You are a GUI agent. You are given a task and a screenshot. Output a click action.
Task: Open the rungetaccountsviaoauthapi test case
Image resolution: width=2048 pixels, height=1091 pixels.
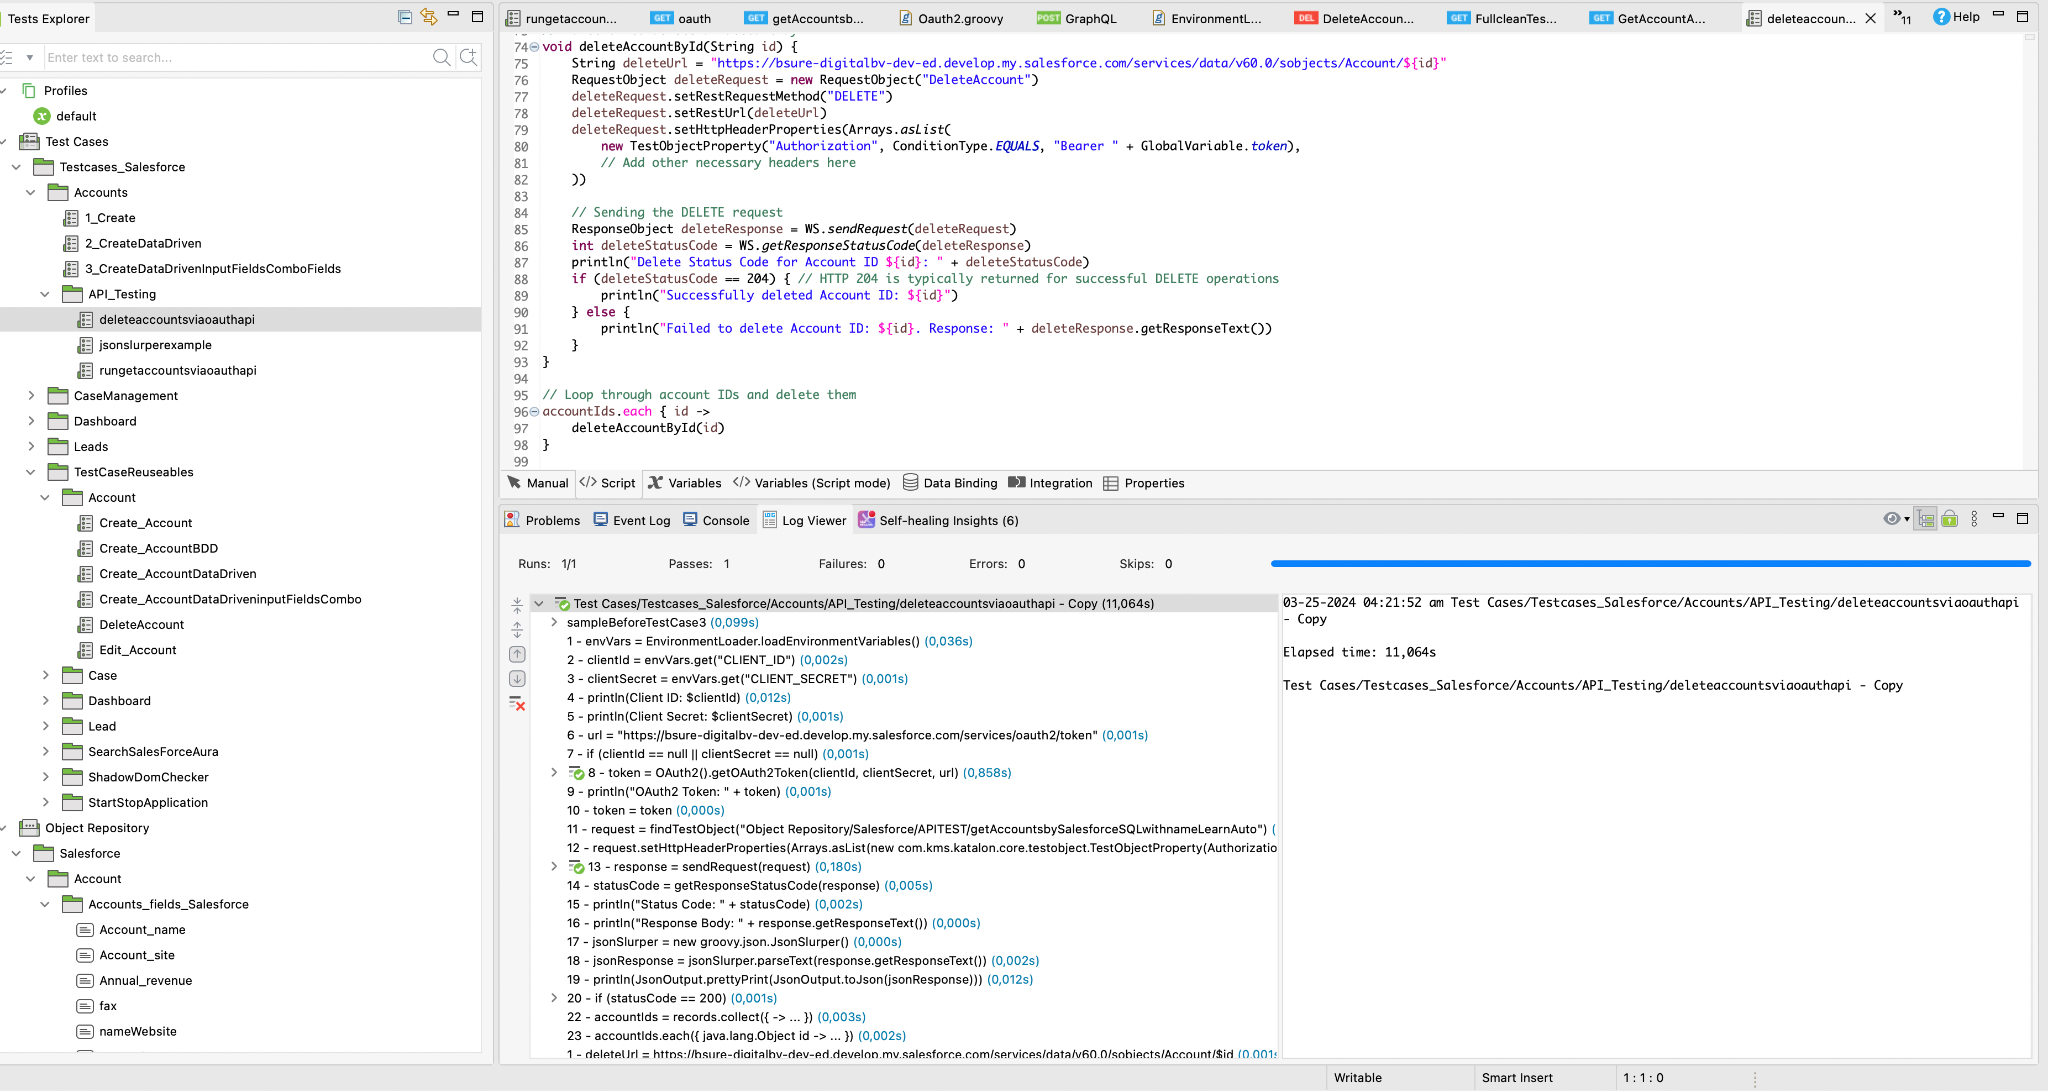point(177,370)
